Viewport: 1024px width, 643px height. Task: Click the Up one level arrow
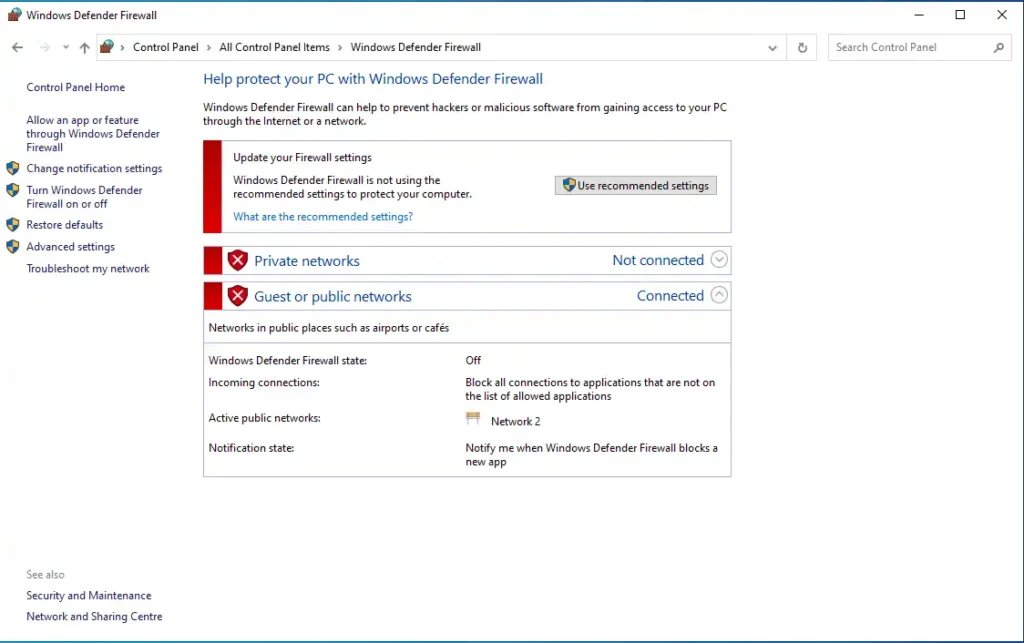pyautogui.click(x=84, y=47)
